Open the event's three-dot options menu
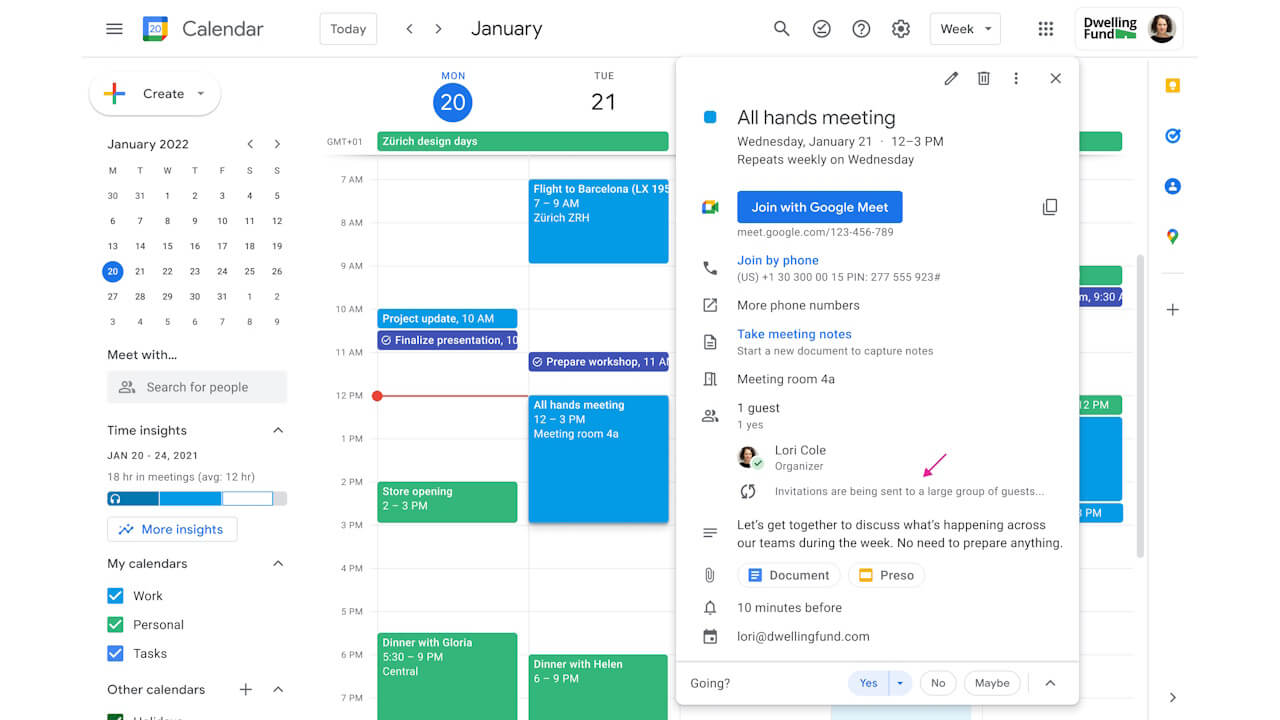The width and height of the screenshot is (1280, 720). point(1016,77)
